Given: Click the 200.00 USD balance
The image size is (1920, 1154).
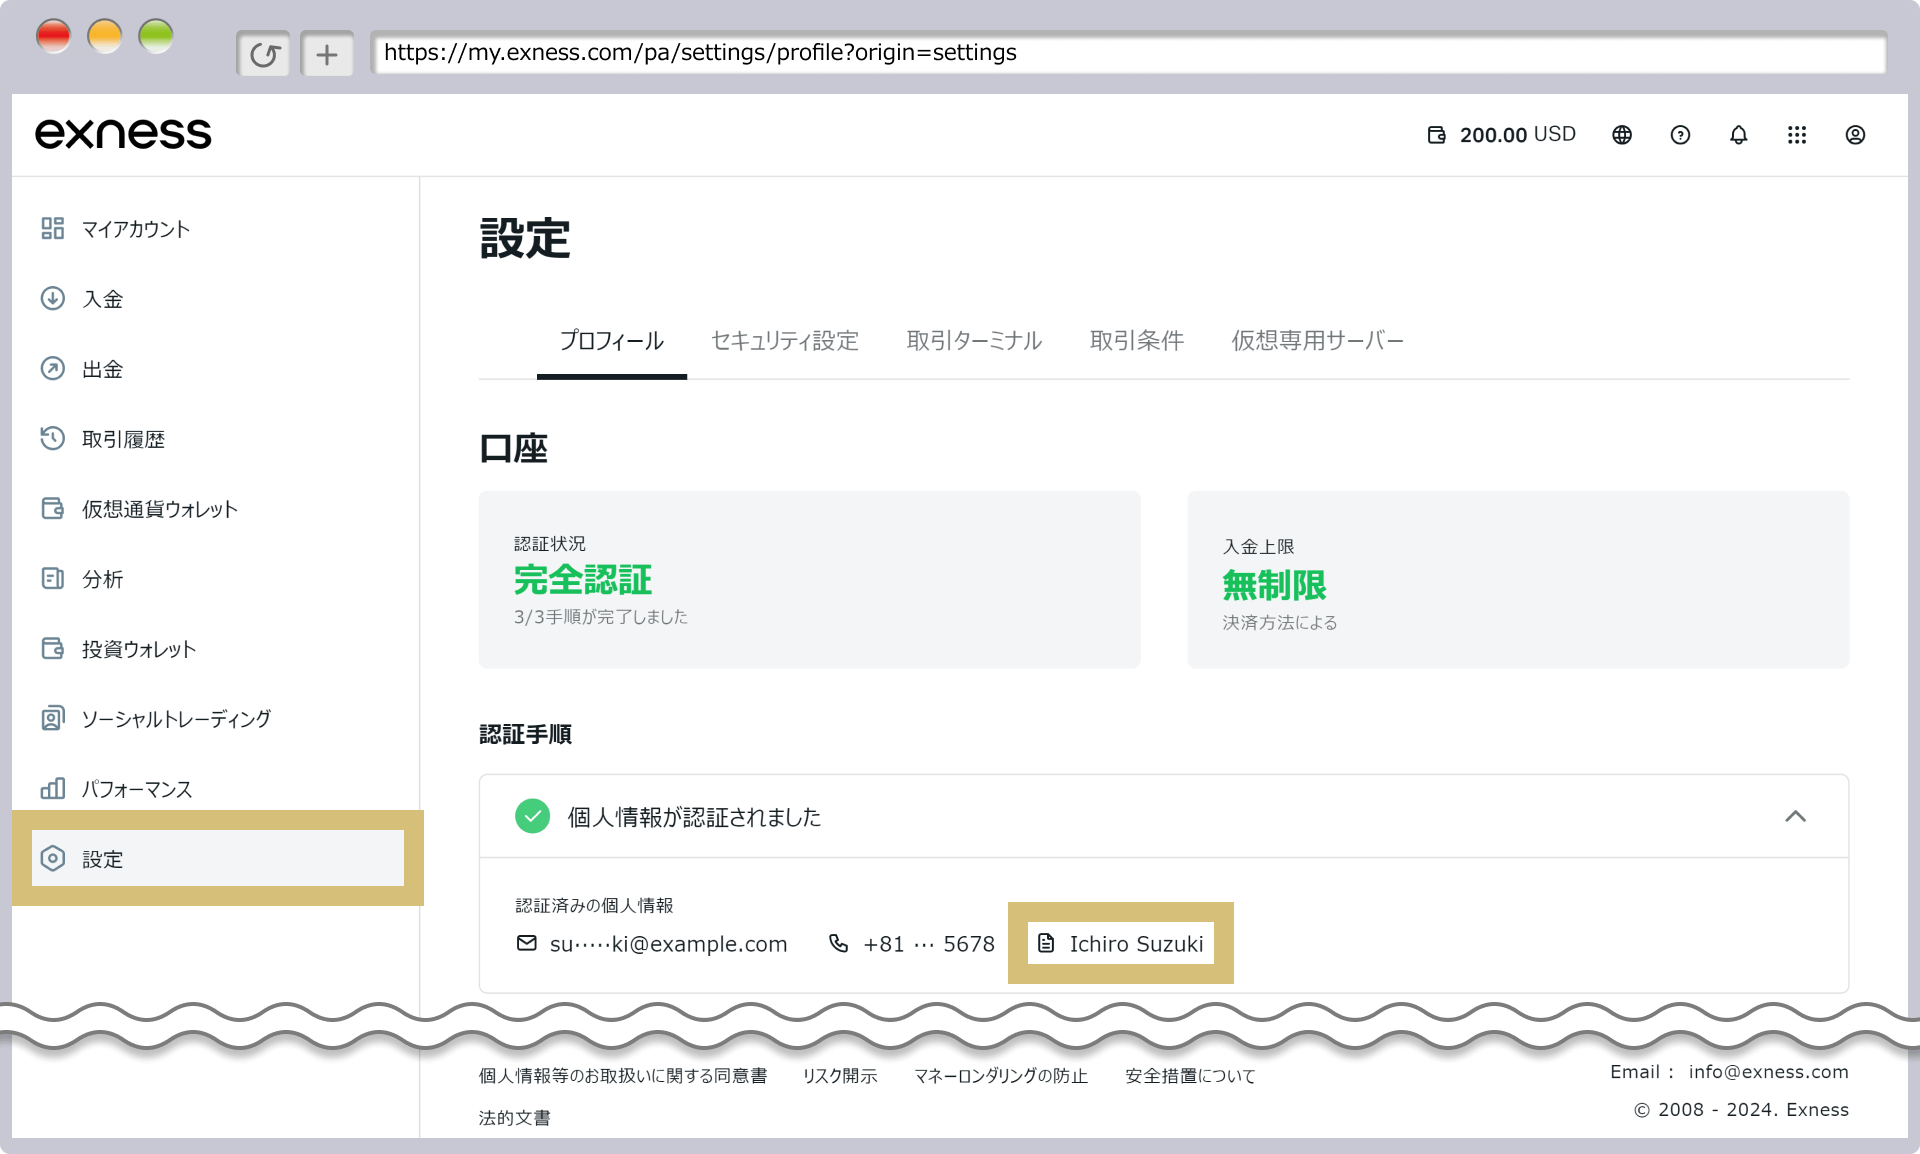Looking at the screenshot, I should [1518, 135].
